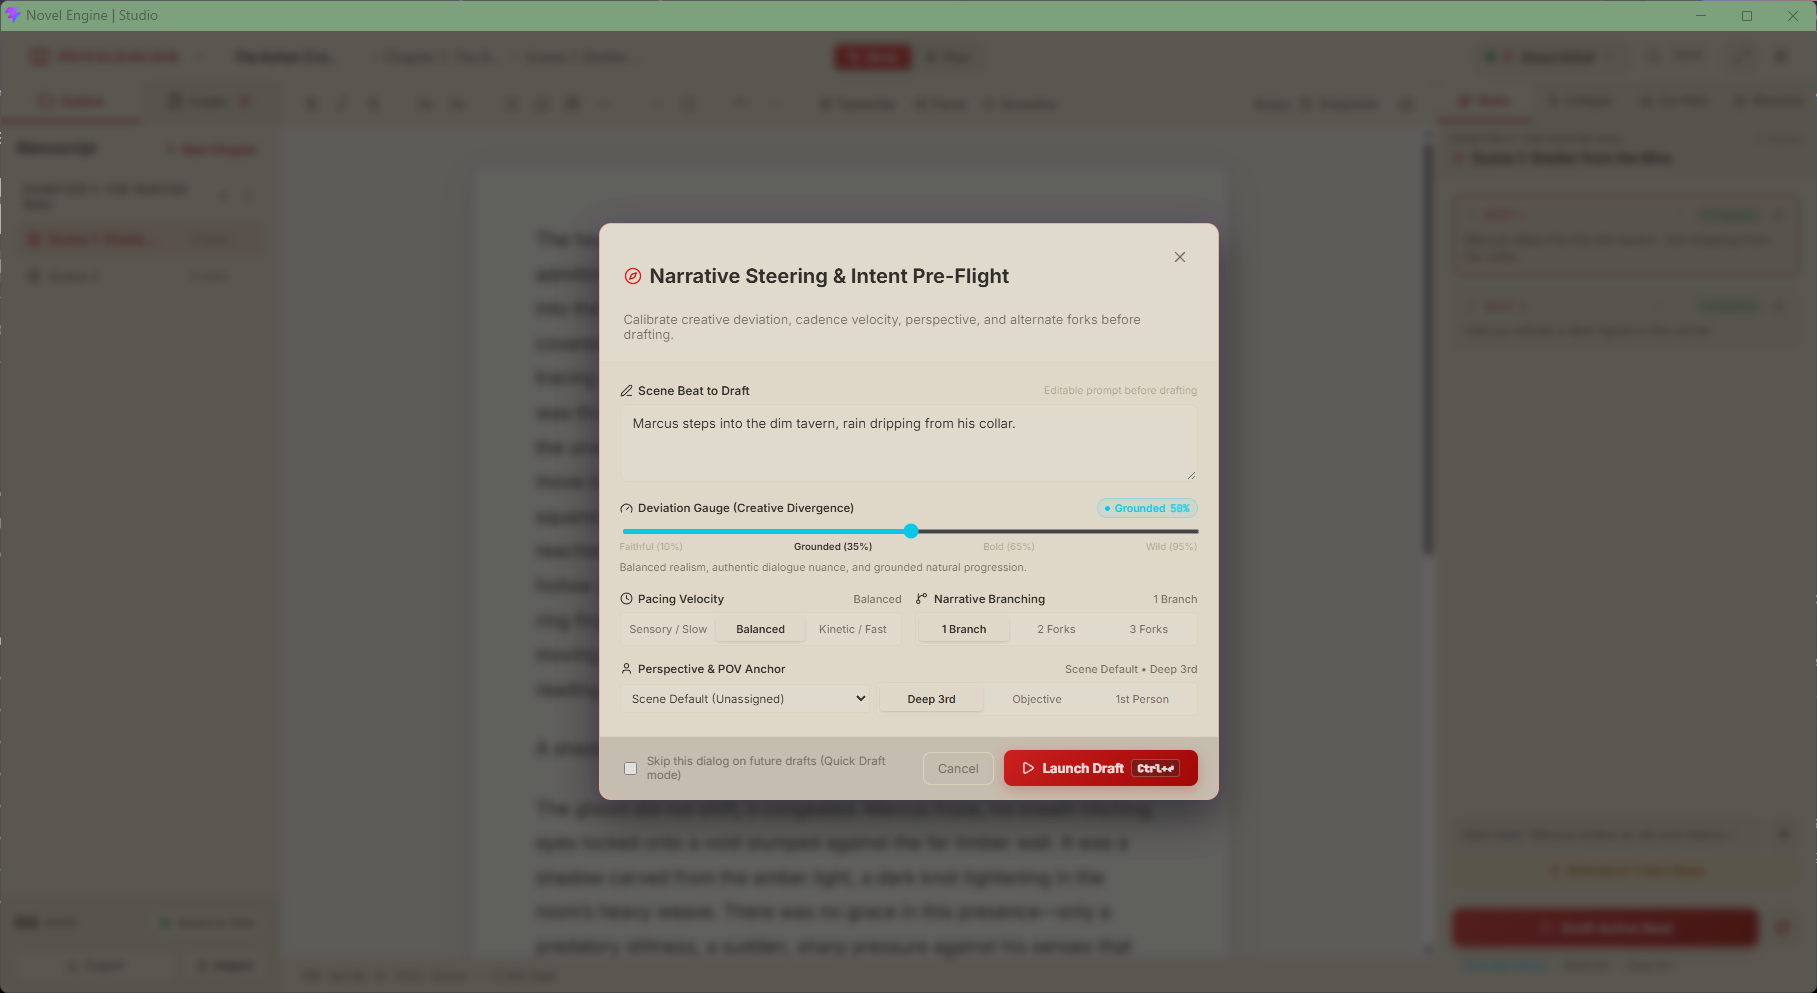Screen dimensions: 1817x993
Task: Edit the Scene Beat to Draft text box
Action: click(x=908, y=443)
